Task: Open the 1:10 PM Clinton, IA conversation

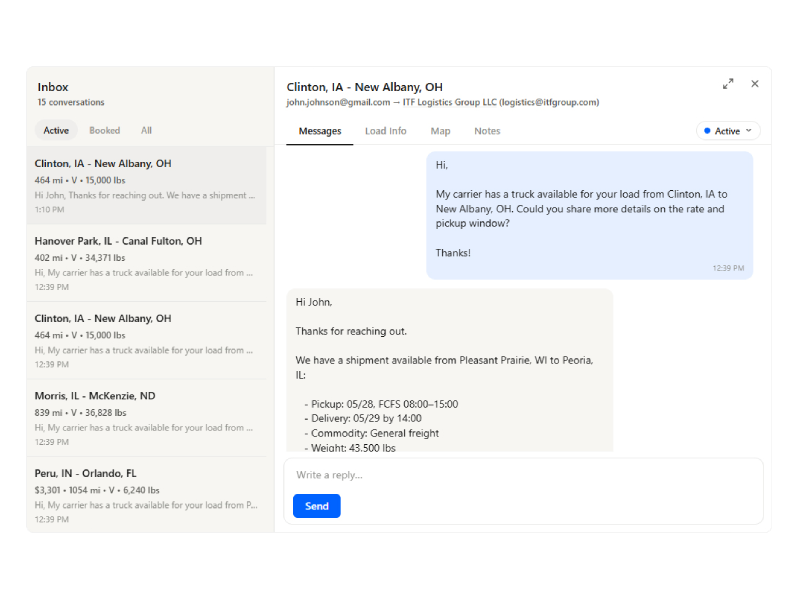Action: click(146, 186)
